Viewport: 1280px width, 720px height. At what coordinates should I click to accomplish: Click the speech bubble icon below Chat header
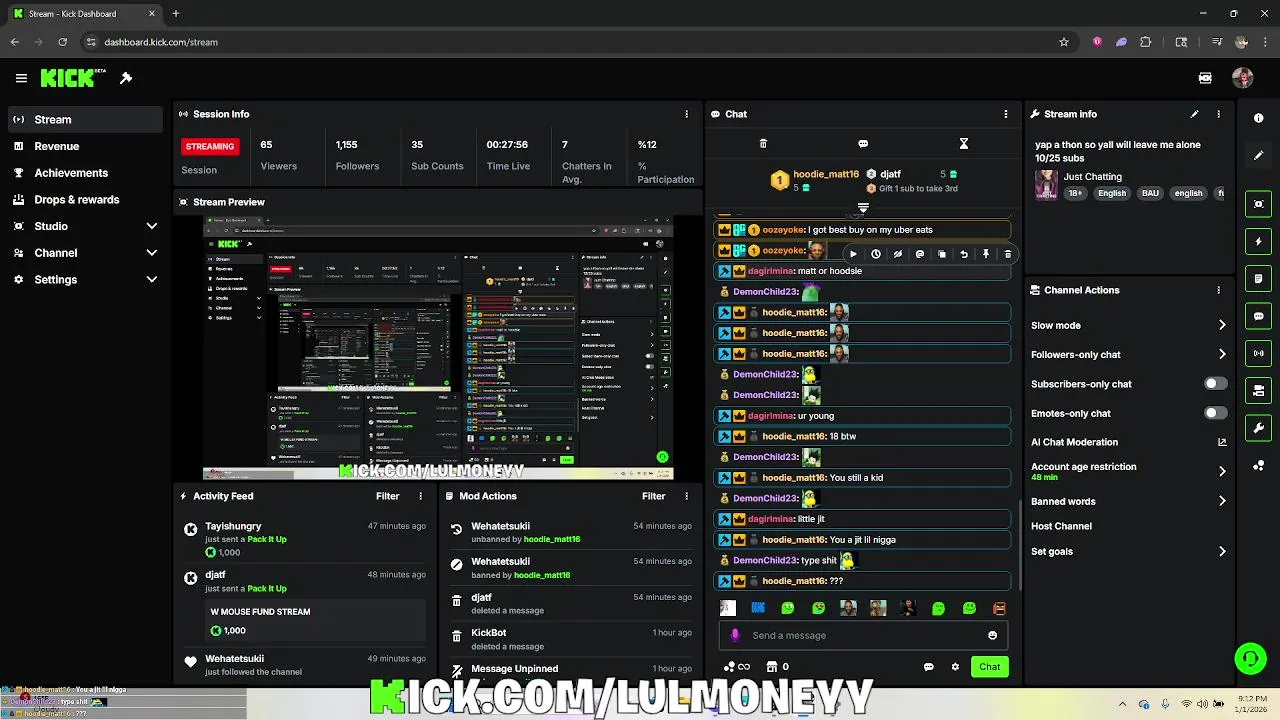863,144
